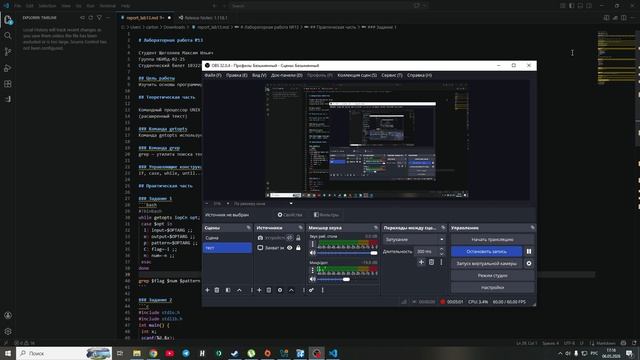Add a transition with plus icon

422,262
